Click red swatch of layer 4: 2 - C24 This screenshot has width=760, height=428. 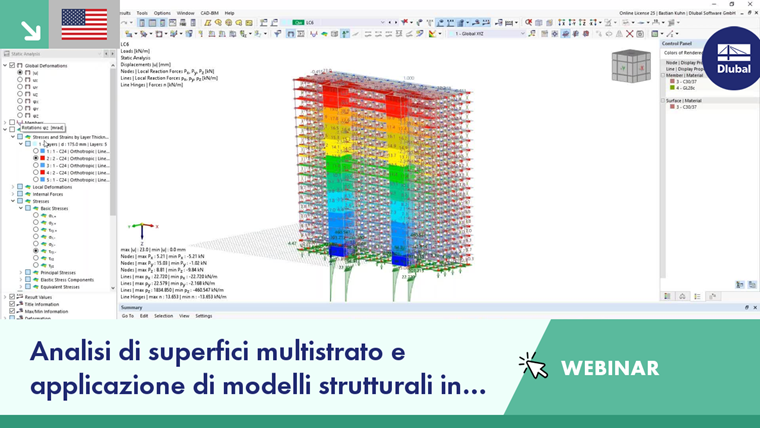pos(43,173)
